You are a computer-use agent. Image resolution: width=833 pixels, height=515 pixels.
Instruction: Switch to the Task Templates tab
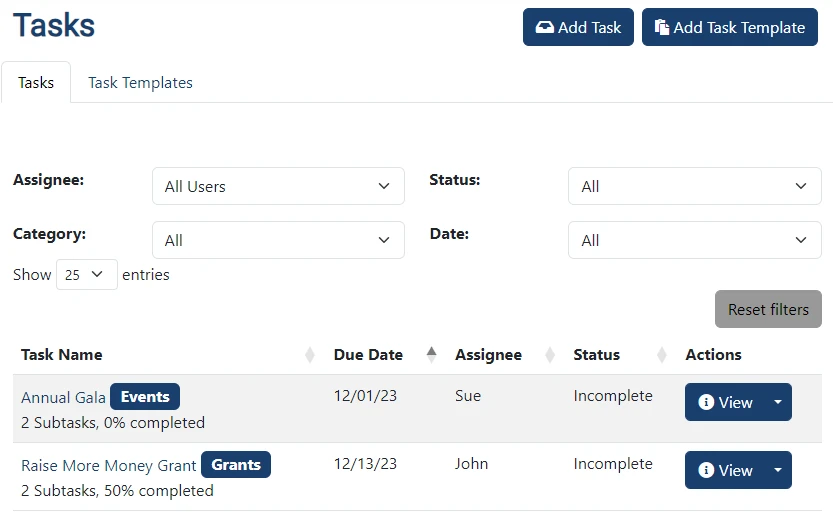tap(140, 83)
